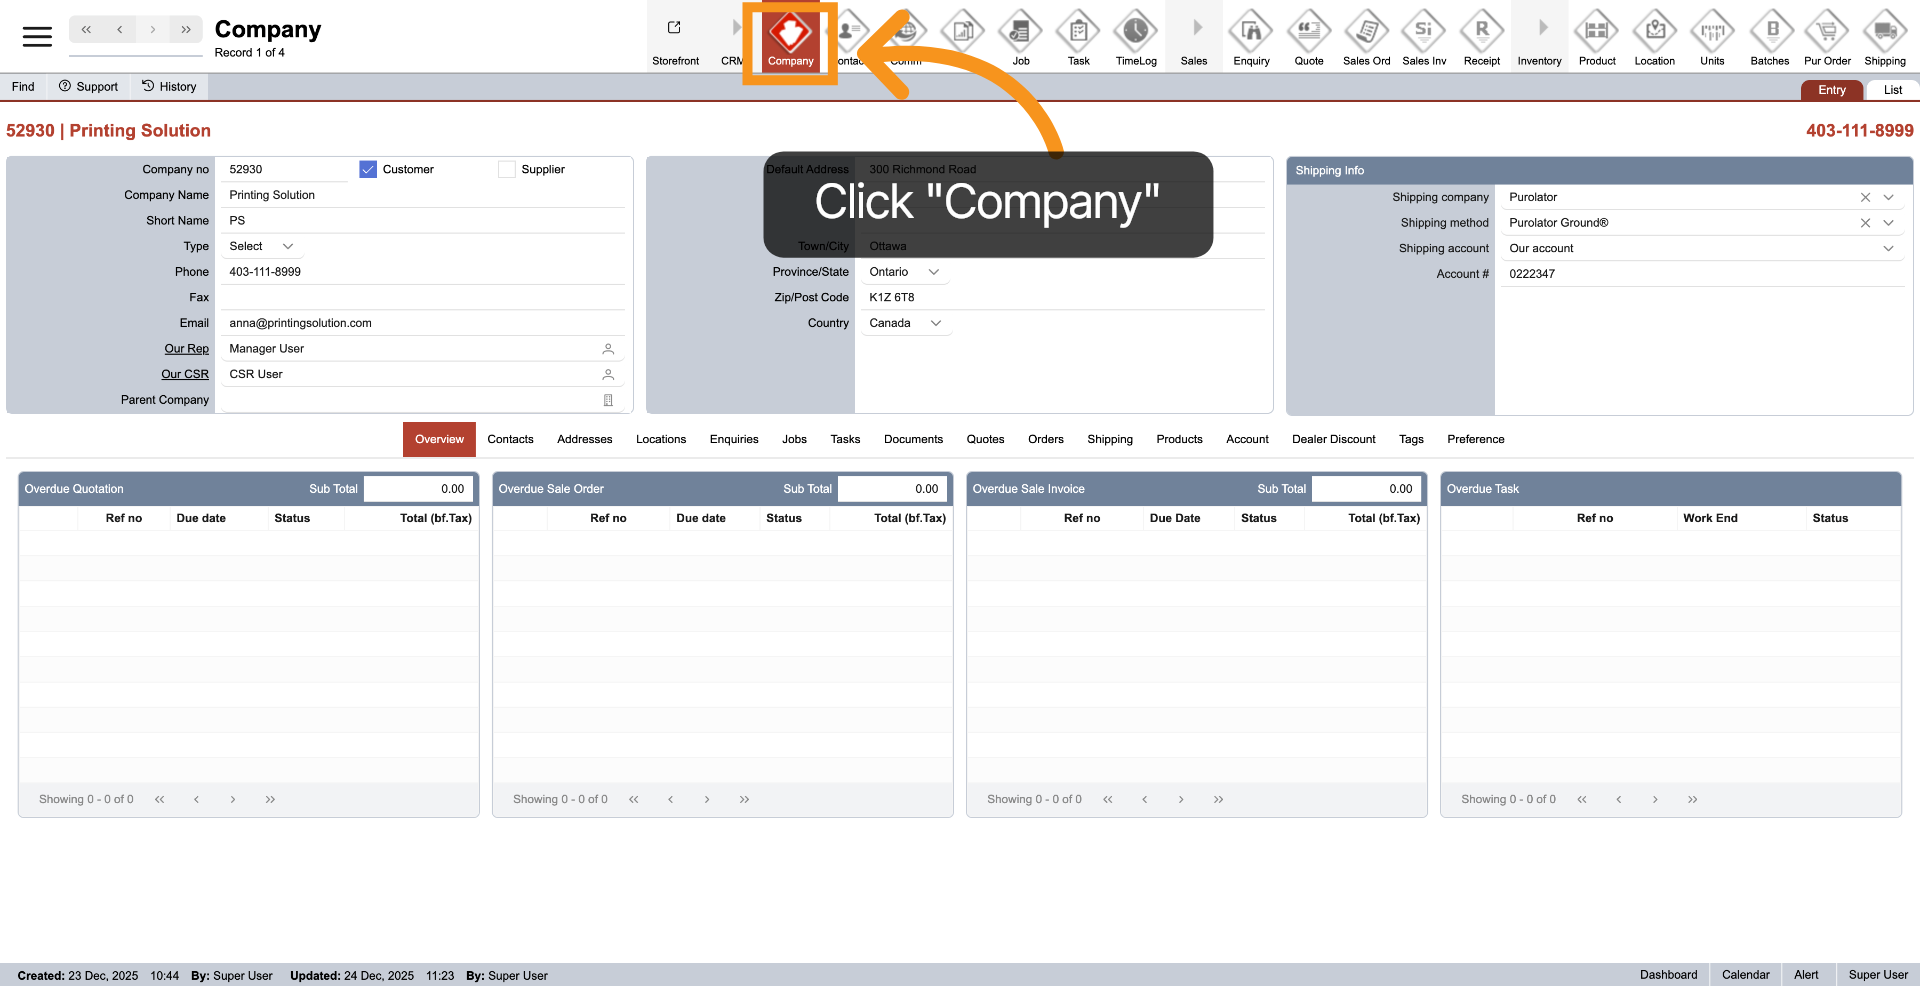Viewport: 1920px width, 986px height.
Task: Click the Our Rep link
Action: [187, 349]
